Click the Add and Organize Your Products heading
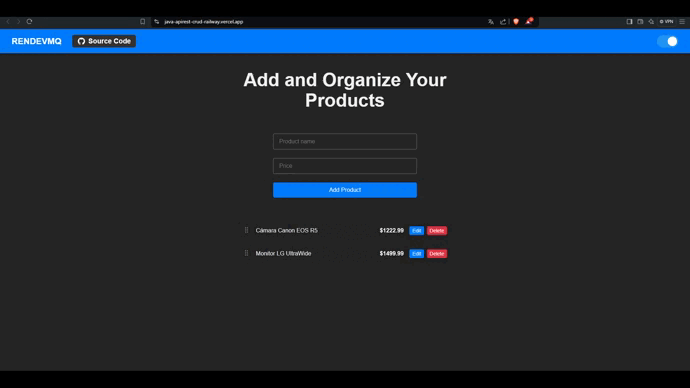Image resolution: width=690 pixels, height=388 pixels. tap(345, 90)
